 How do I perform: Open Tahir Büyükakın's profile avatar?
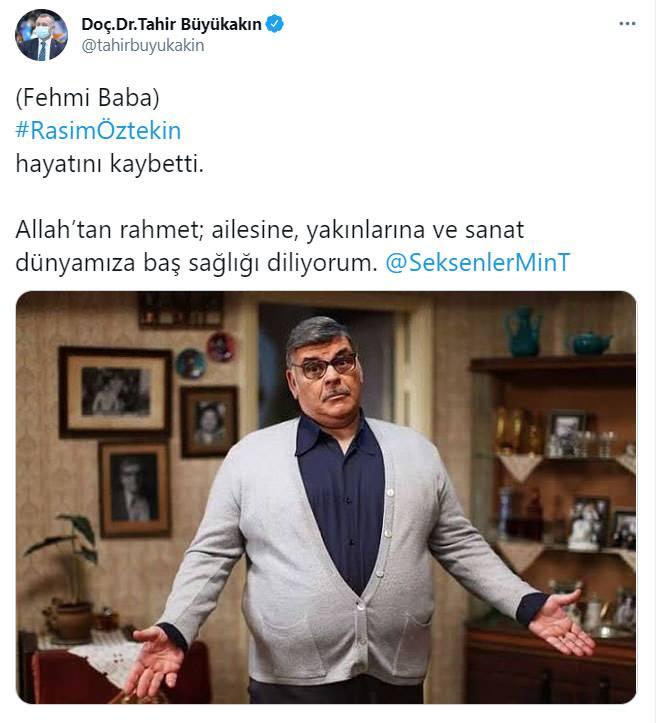coord(41,35)
